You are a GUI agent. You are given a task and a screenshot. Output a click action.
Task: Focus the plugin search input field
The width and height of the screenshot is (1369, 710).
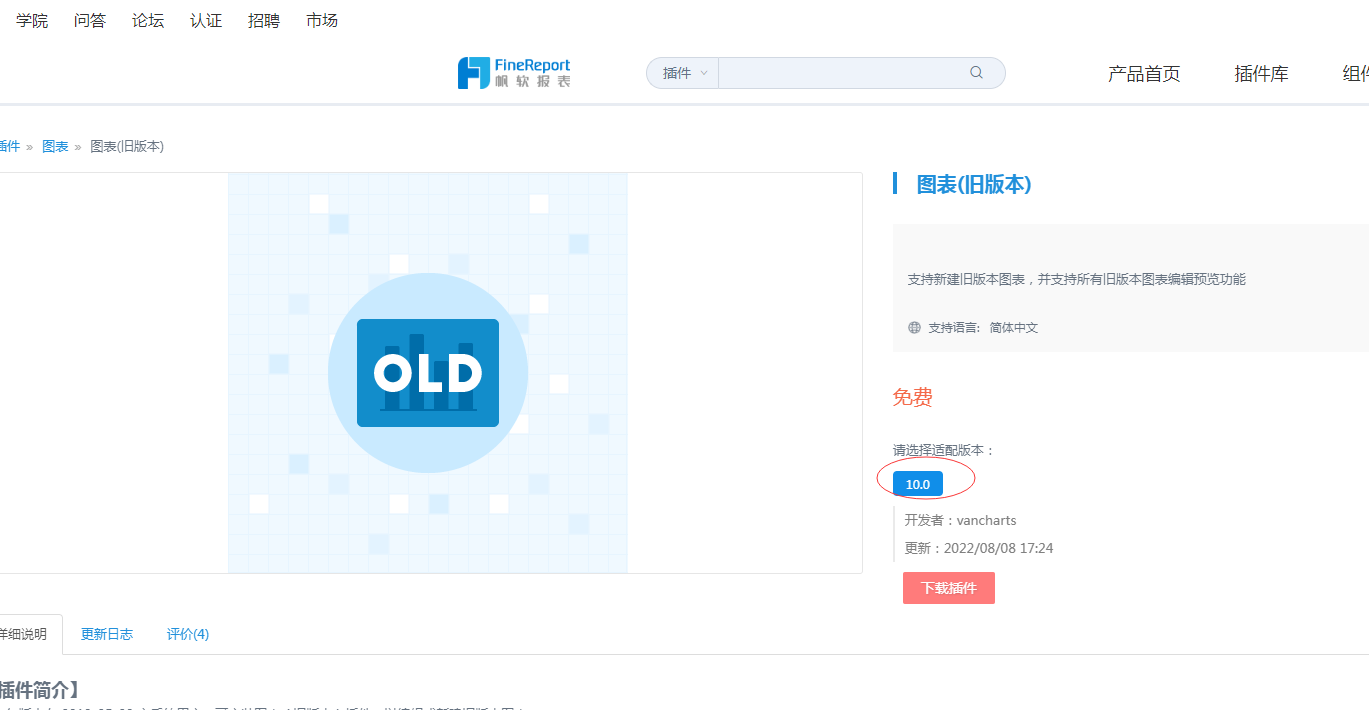click(842, 73)
